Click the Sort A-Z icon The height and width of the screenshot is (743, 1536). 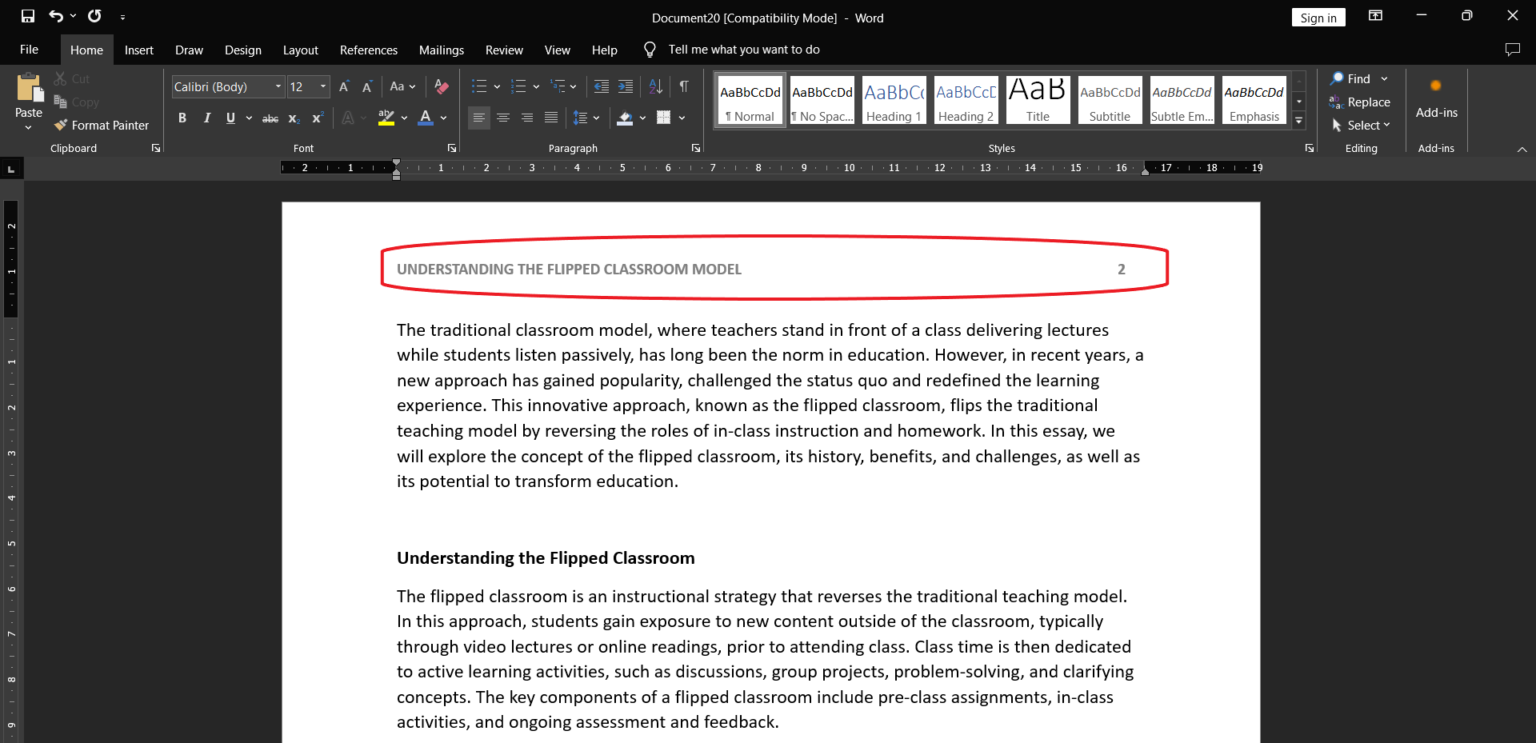click(656, 87)
